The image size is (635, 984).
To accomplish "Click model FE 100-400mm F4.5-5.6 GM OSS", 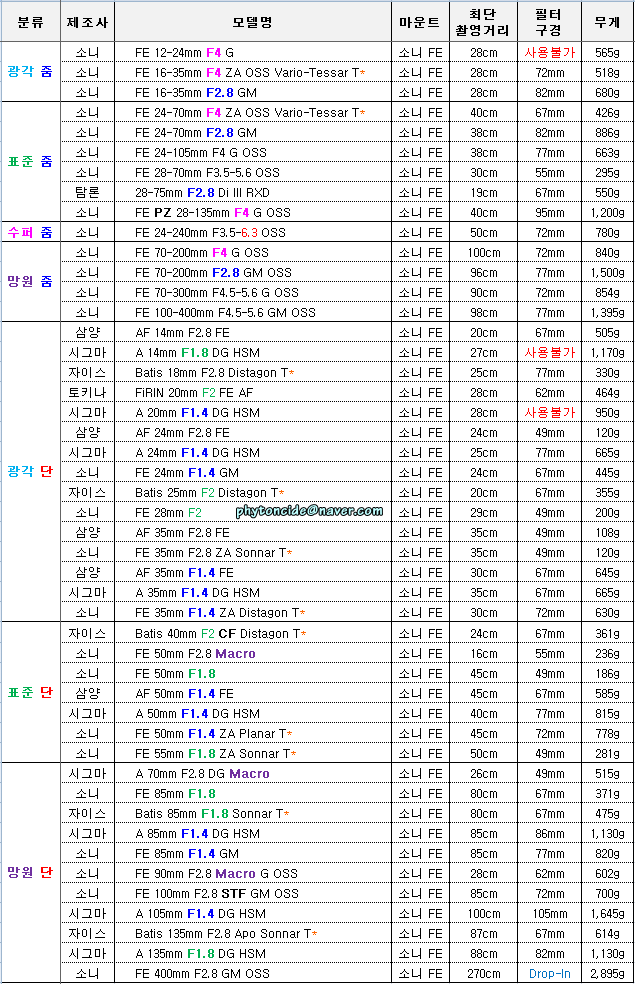I will (225, 314).
